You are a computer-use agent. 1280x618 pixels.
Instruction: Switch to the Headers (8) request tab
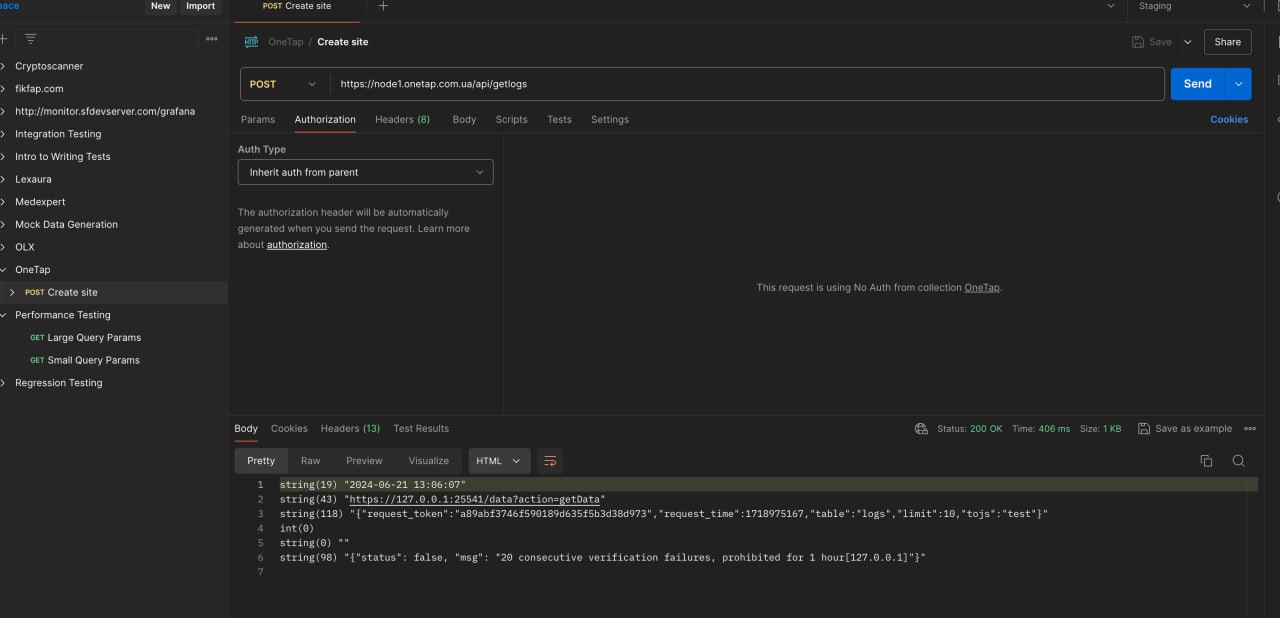click(x=402, y=119)
